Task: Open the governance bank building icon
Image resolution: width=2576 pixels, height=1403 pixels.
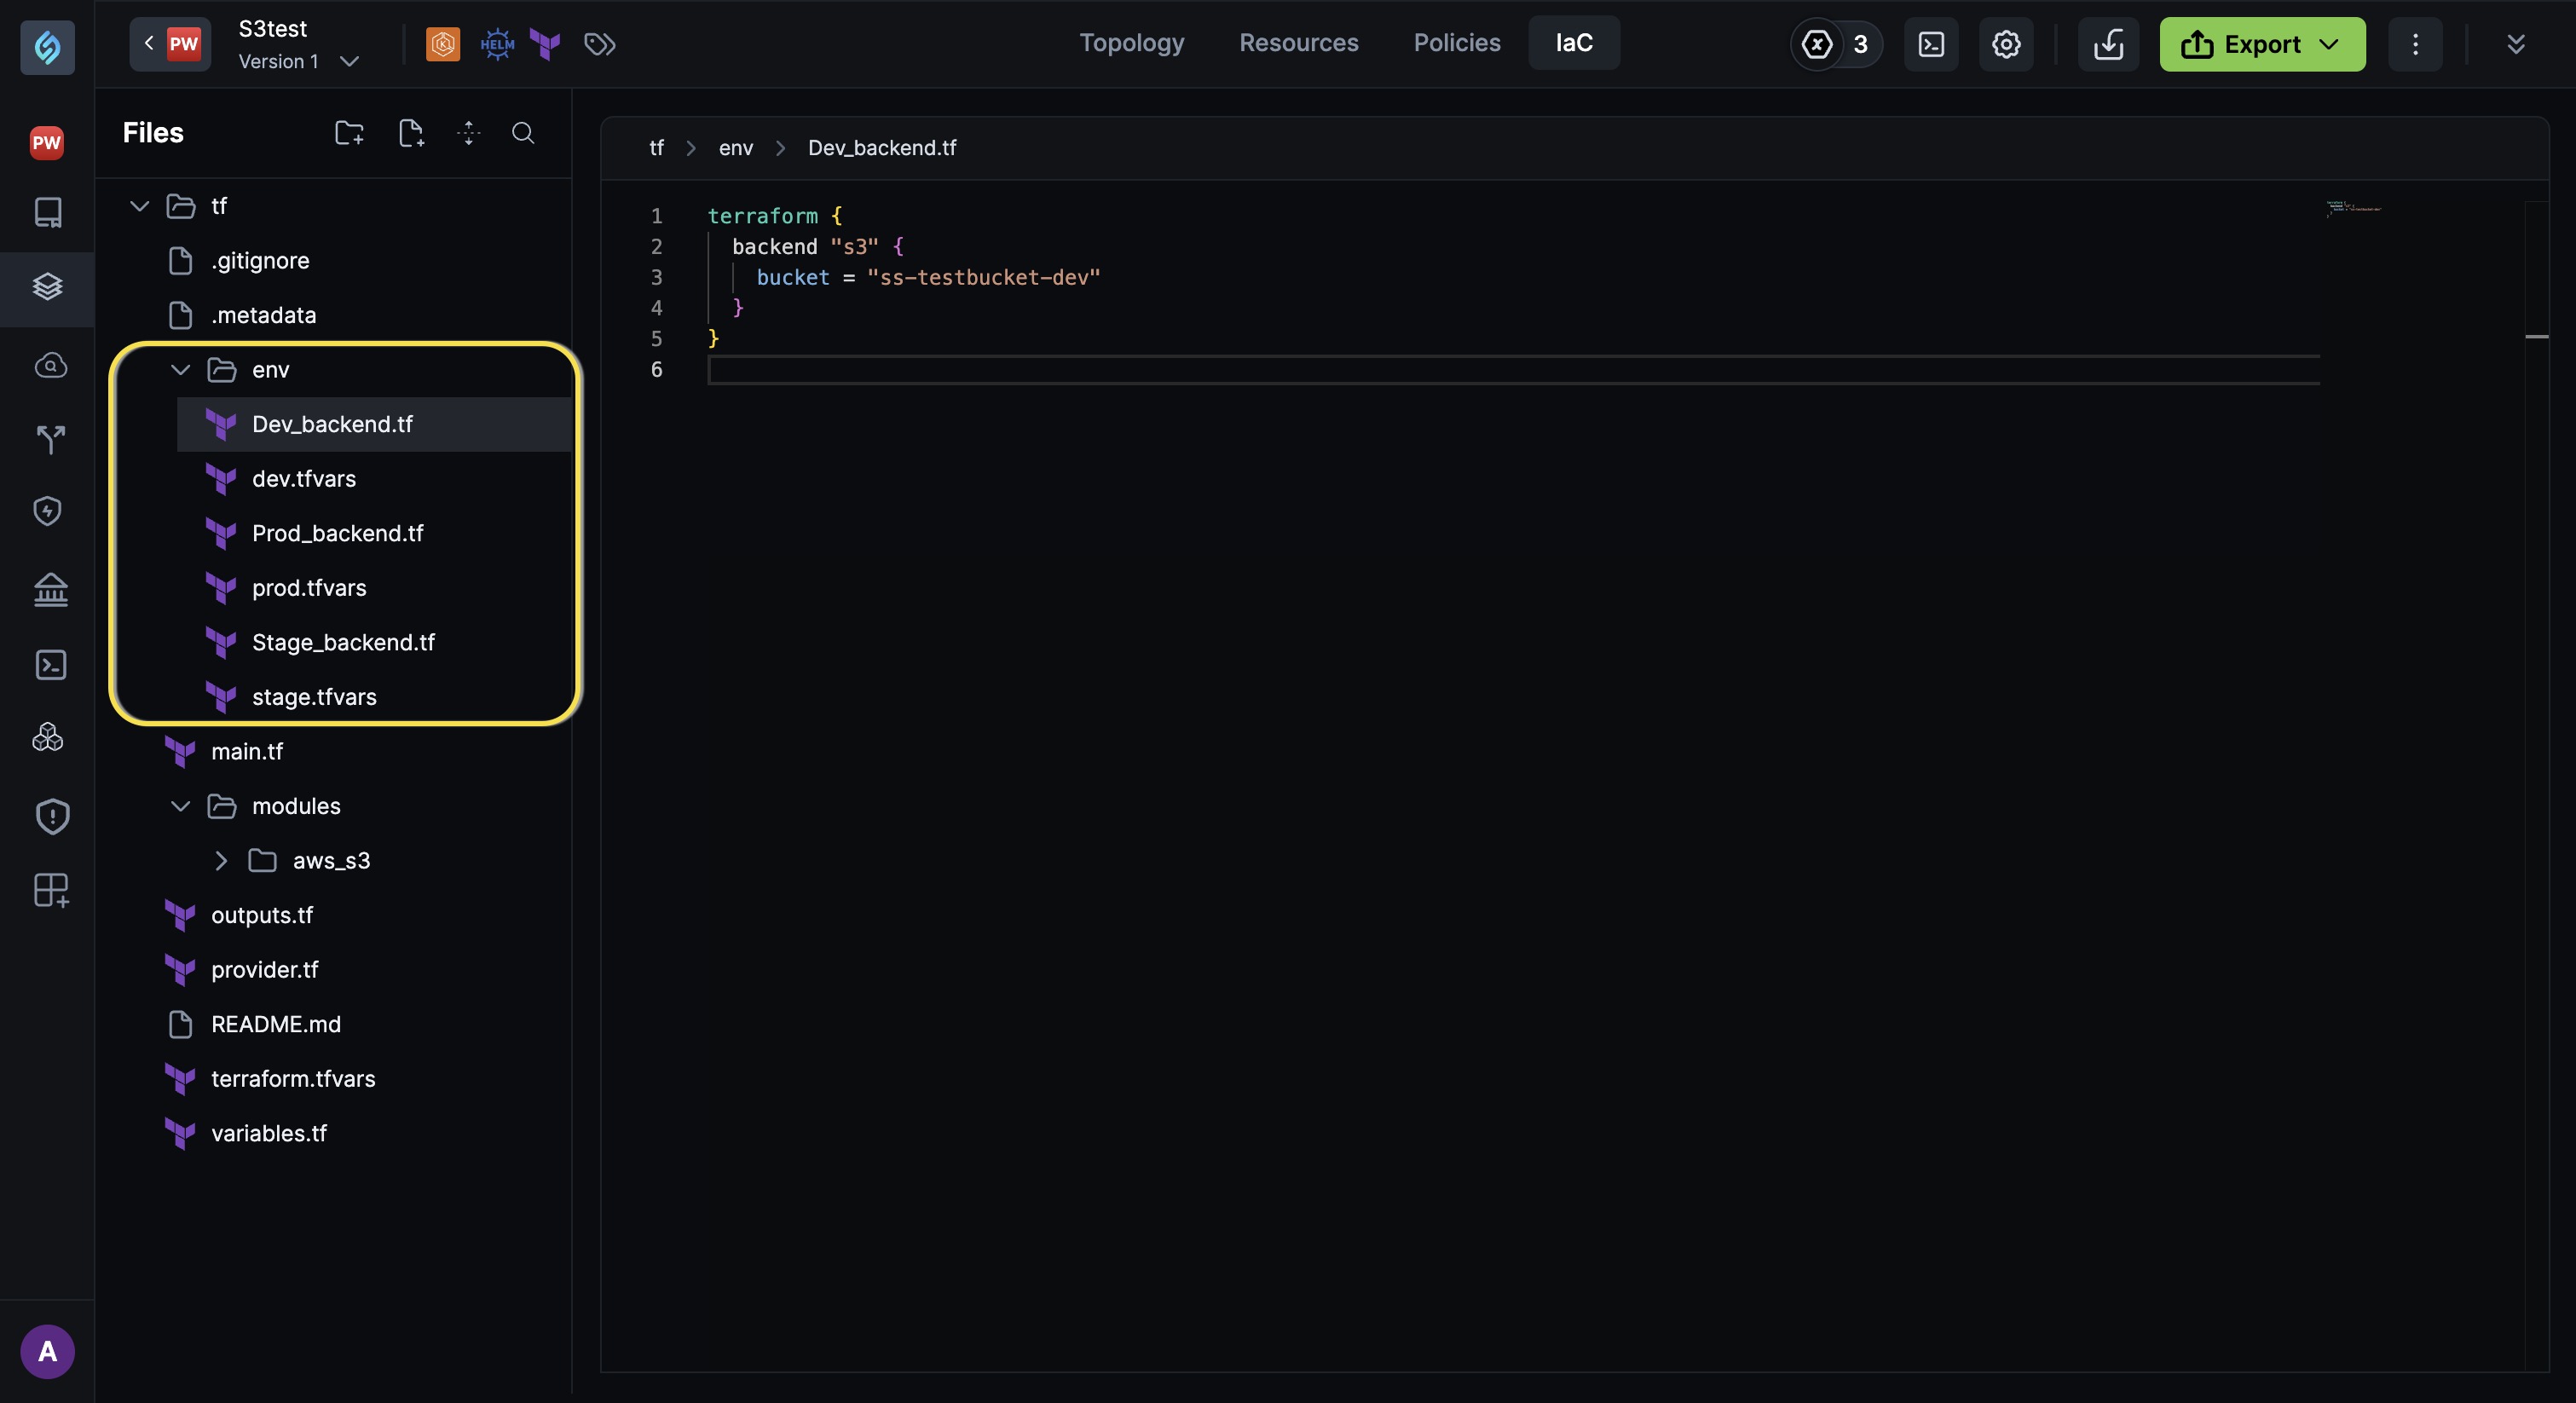Action: coord(50,589)
